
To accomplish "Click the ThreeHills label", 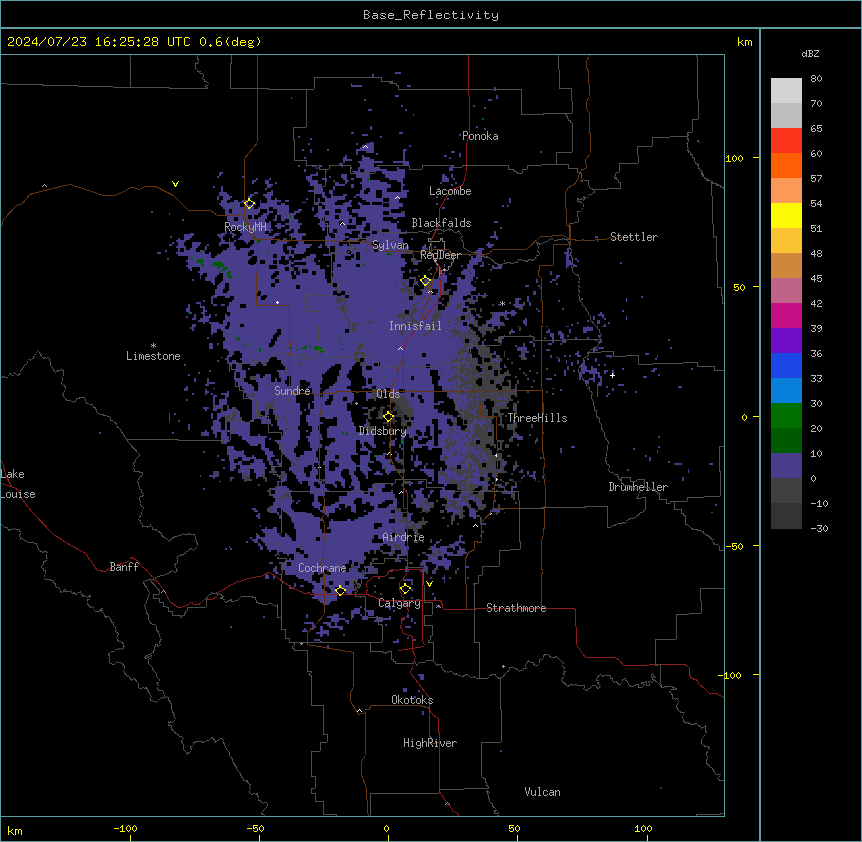I will [x=537, y=418].
